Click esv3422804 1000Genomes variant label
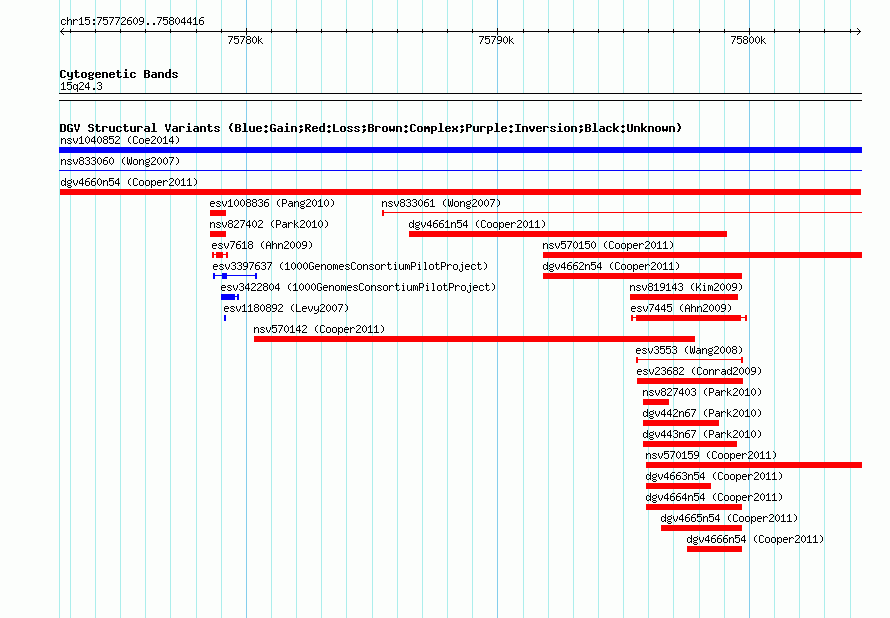 pyautogui.click(x=358, y=287)
